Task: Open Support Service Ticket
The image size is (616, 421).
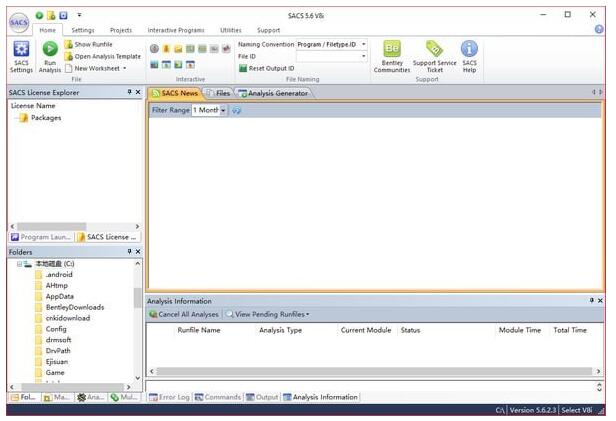Action: pos(434,57)
